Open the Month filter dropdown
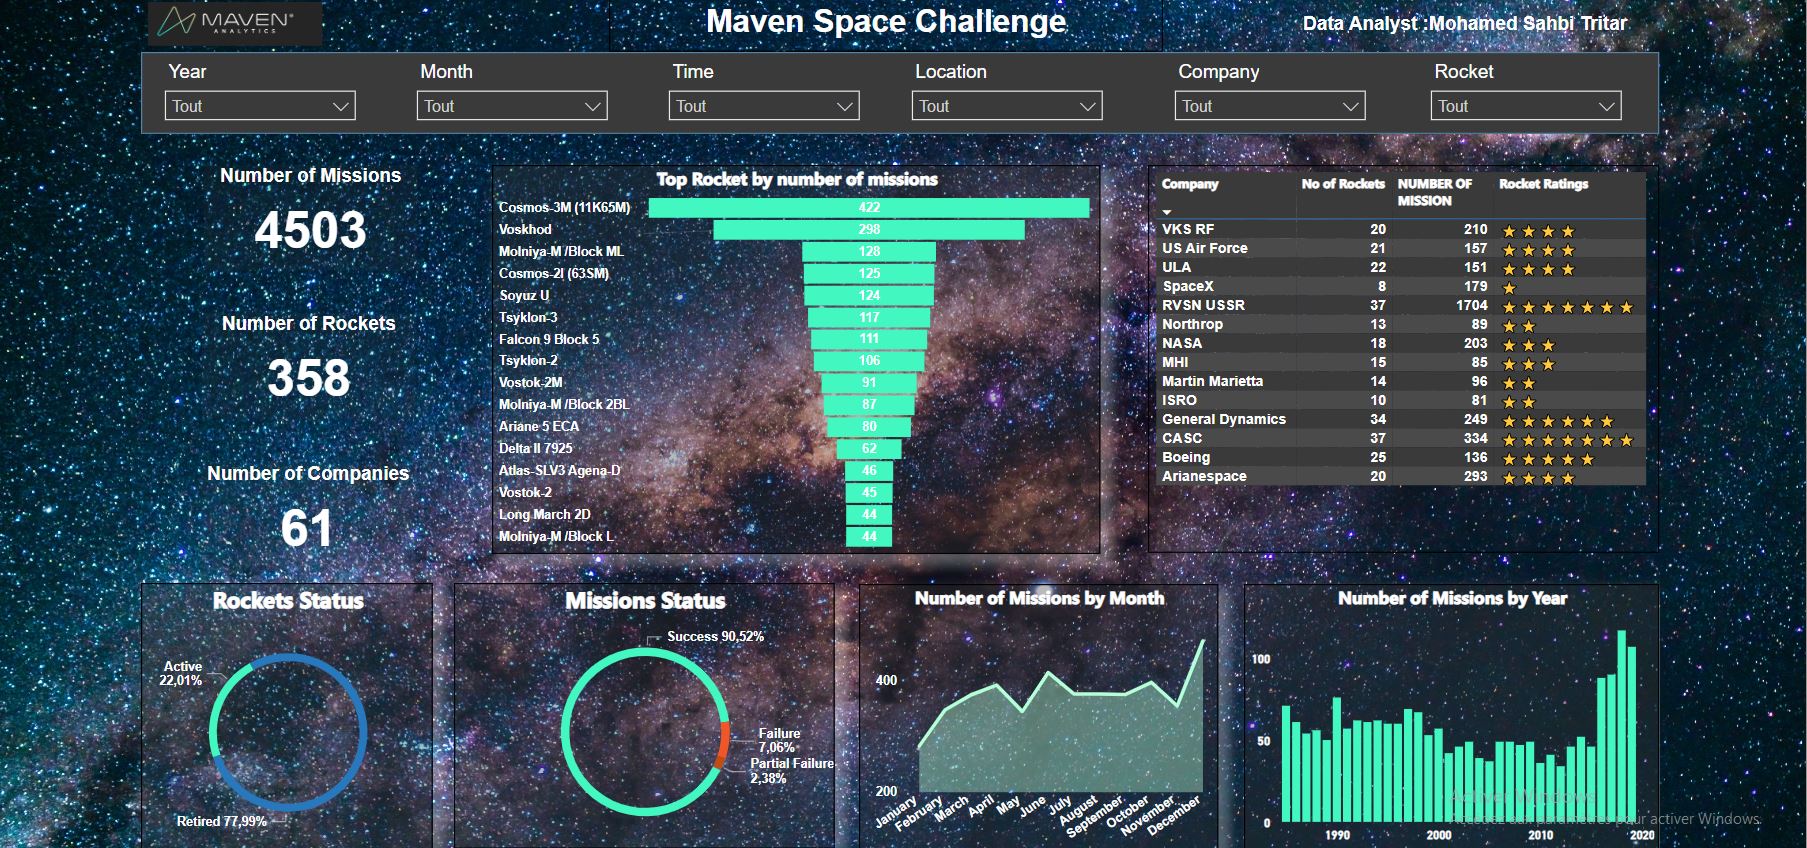This screenshot has height=848, width=1807. point(512,106)
